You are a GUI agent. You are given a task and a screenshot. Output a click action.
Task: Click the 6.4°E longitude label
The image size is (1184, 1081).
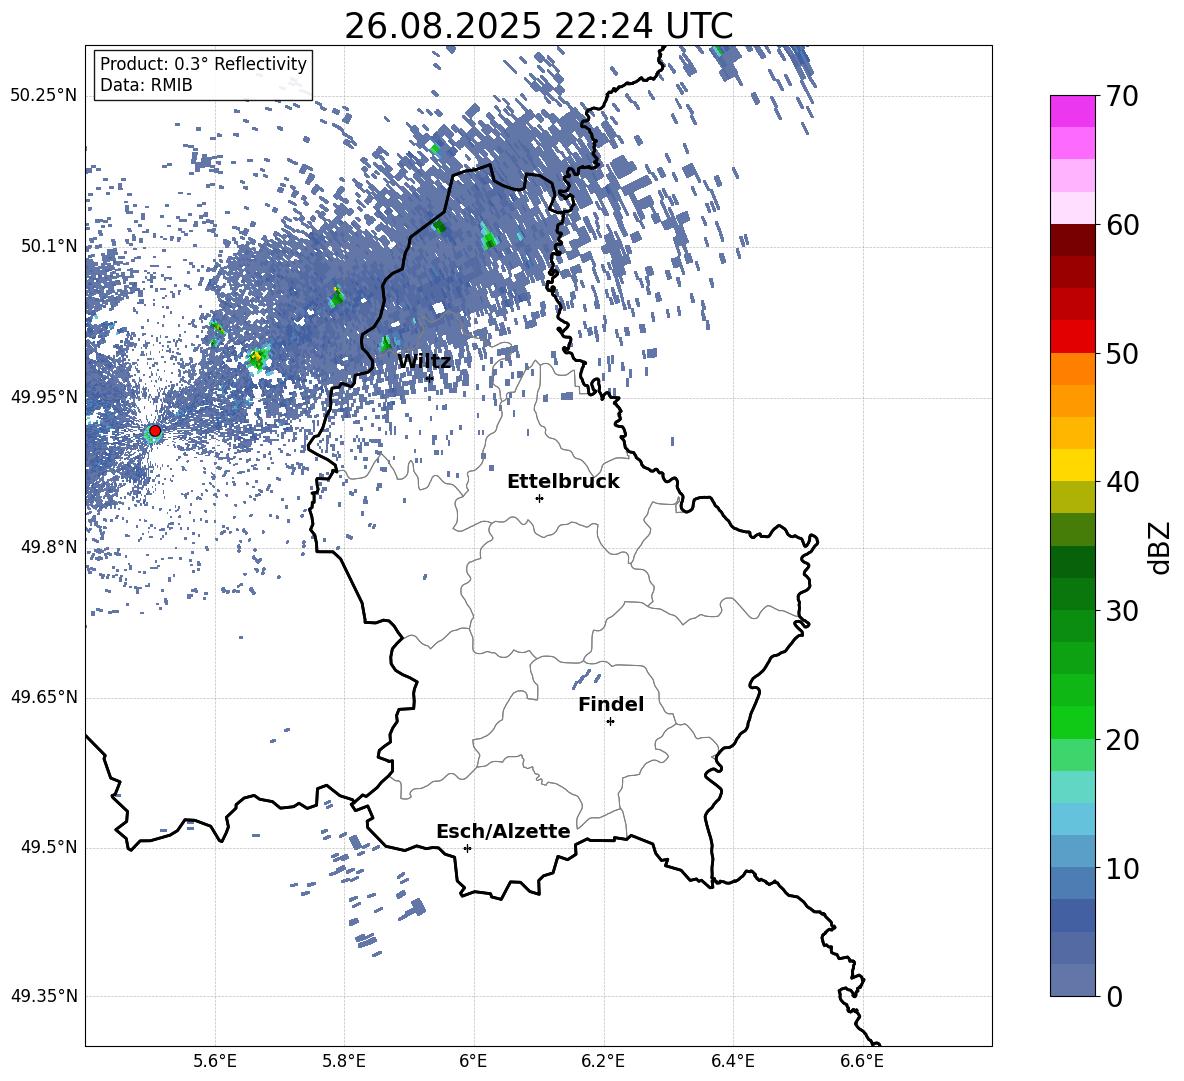(732, 1061)
